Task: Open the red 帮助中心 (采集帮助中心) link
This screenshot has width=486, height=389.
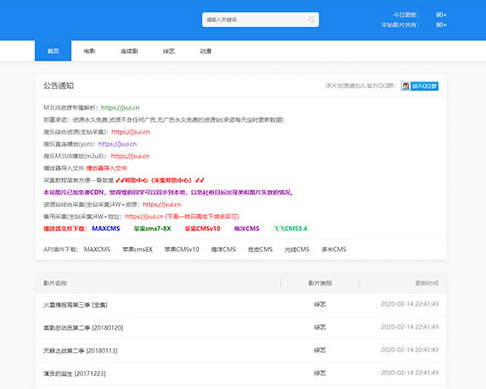Action: coord(160,180)
